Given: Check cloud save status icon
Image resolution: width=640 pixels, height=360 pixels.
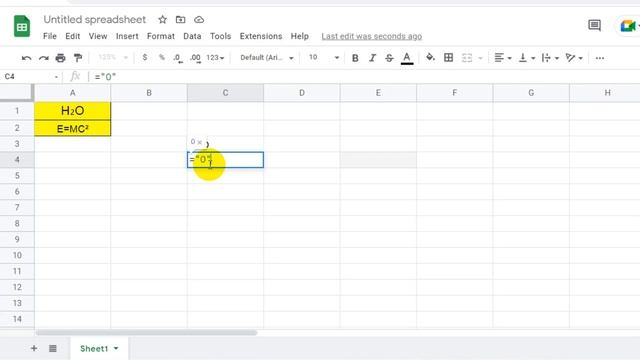Looking at the screenshot, I should [x=199, y=19].
